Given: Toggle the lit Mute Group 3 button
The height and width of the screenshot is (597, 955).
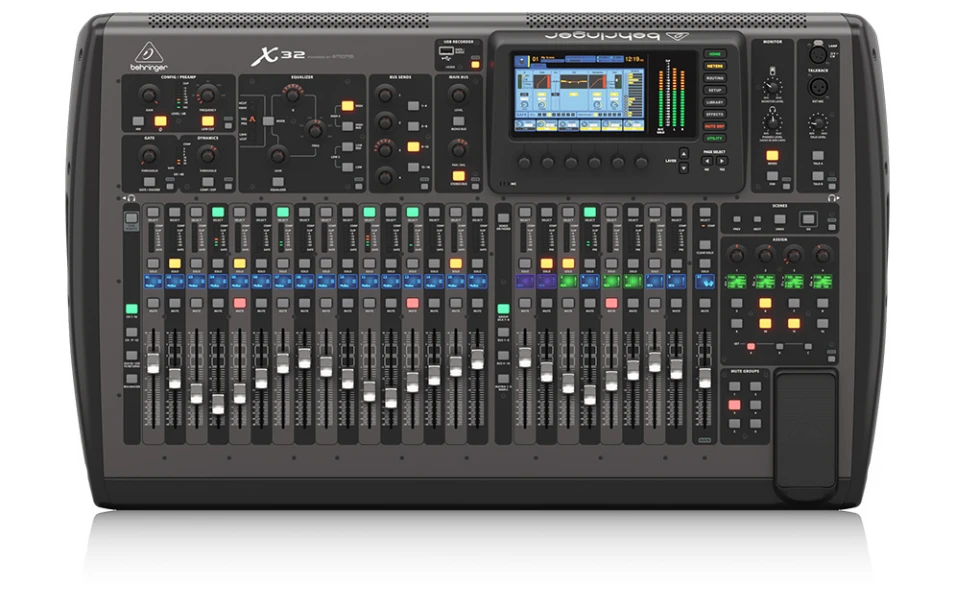Looking at the screenshot, I should [735, 405].
